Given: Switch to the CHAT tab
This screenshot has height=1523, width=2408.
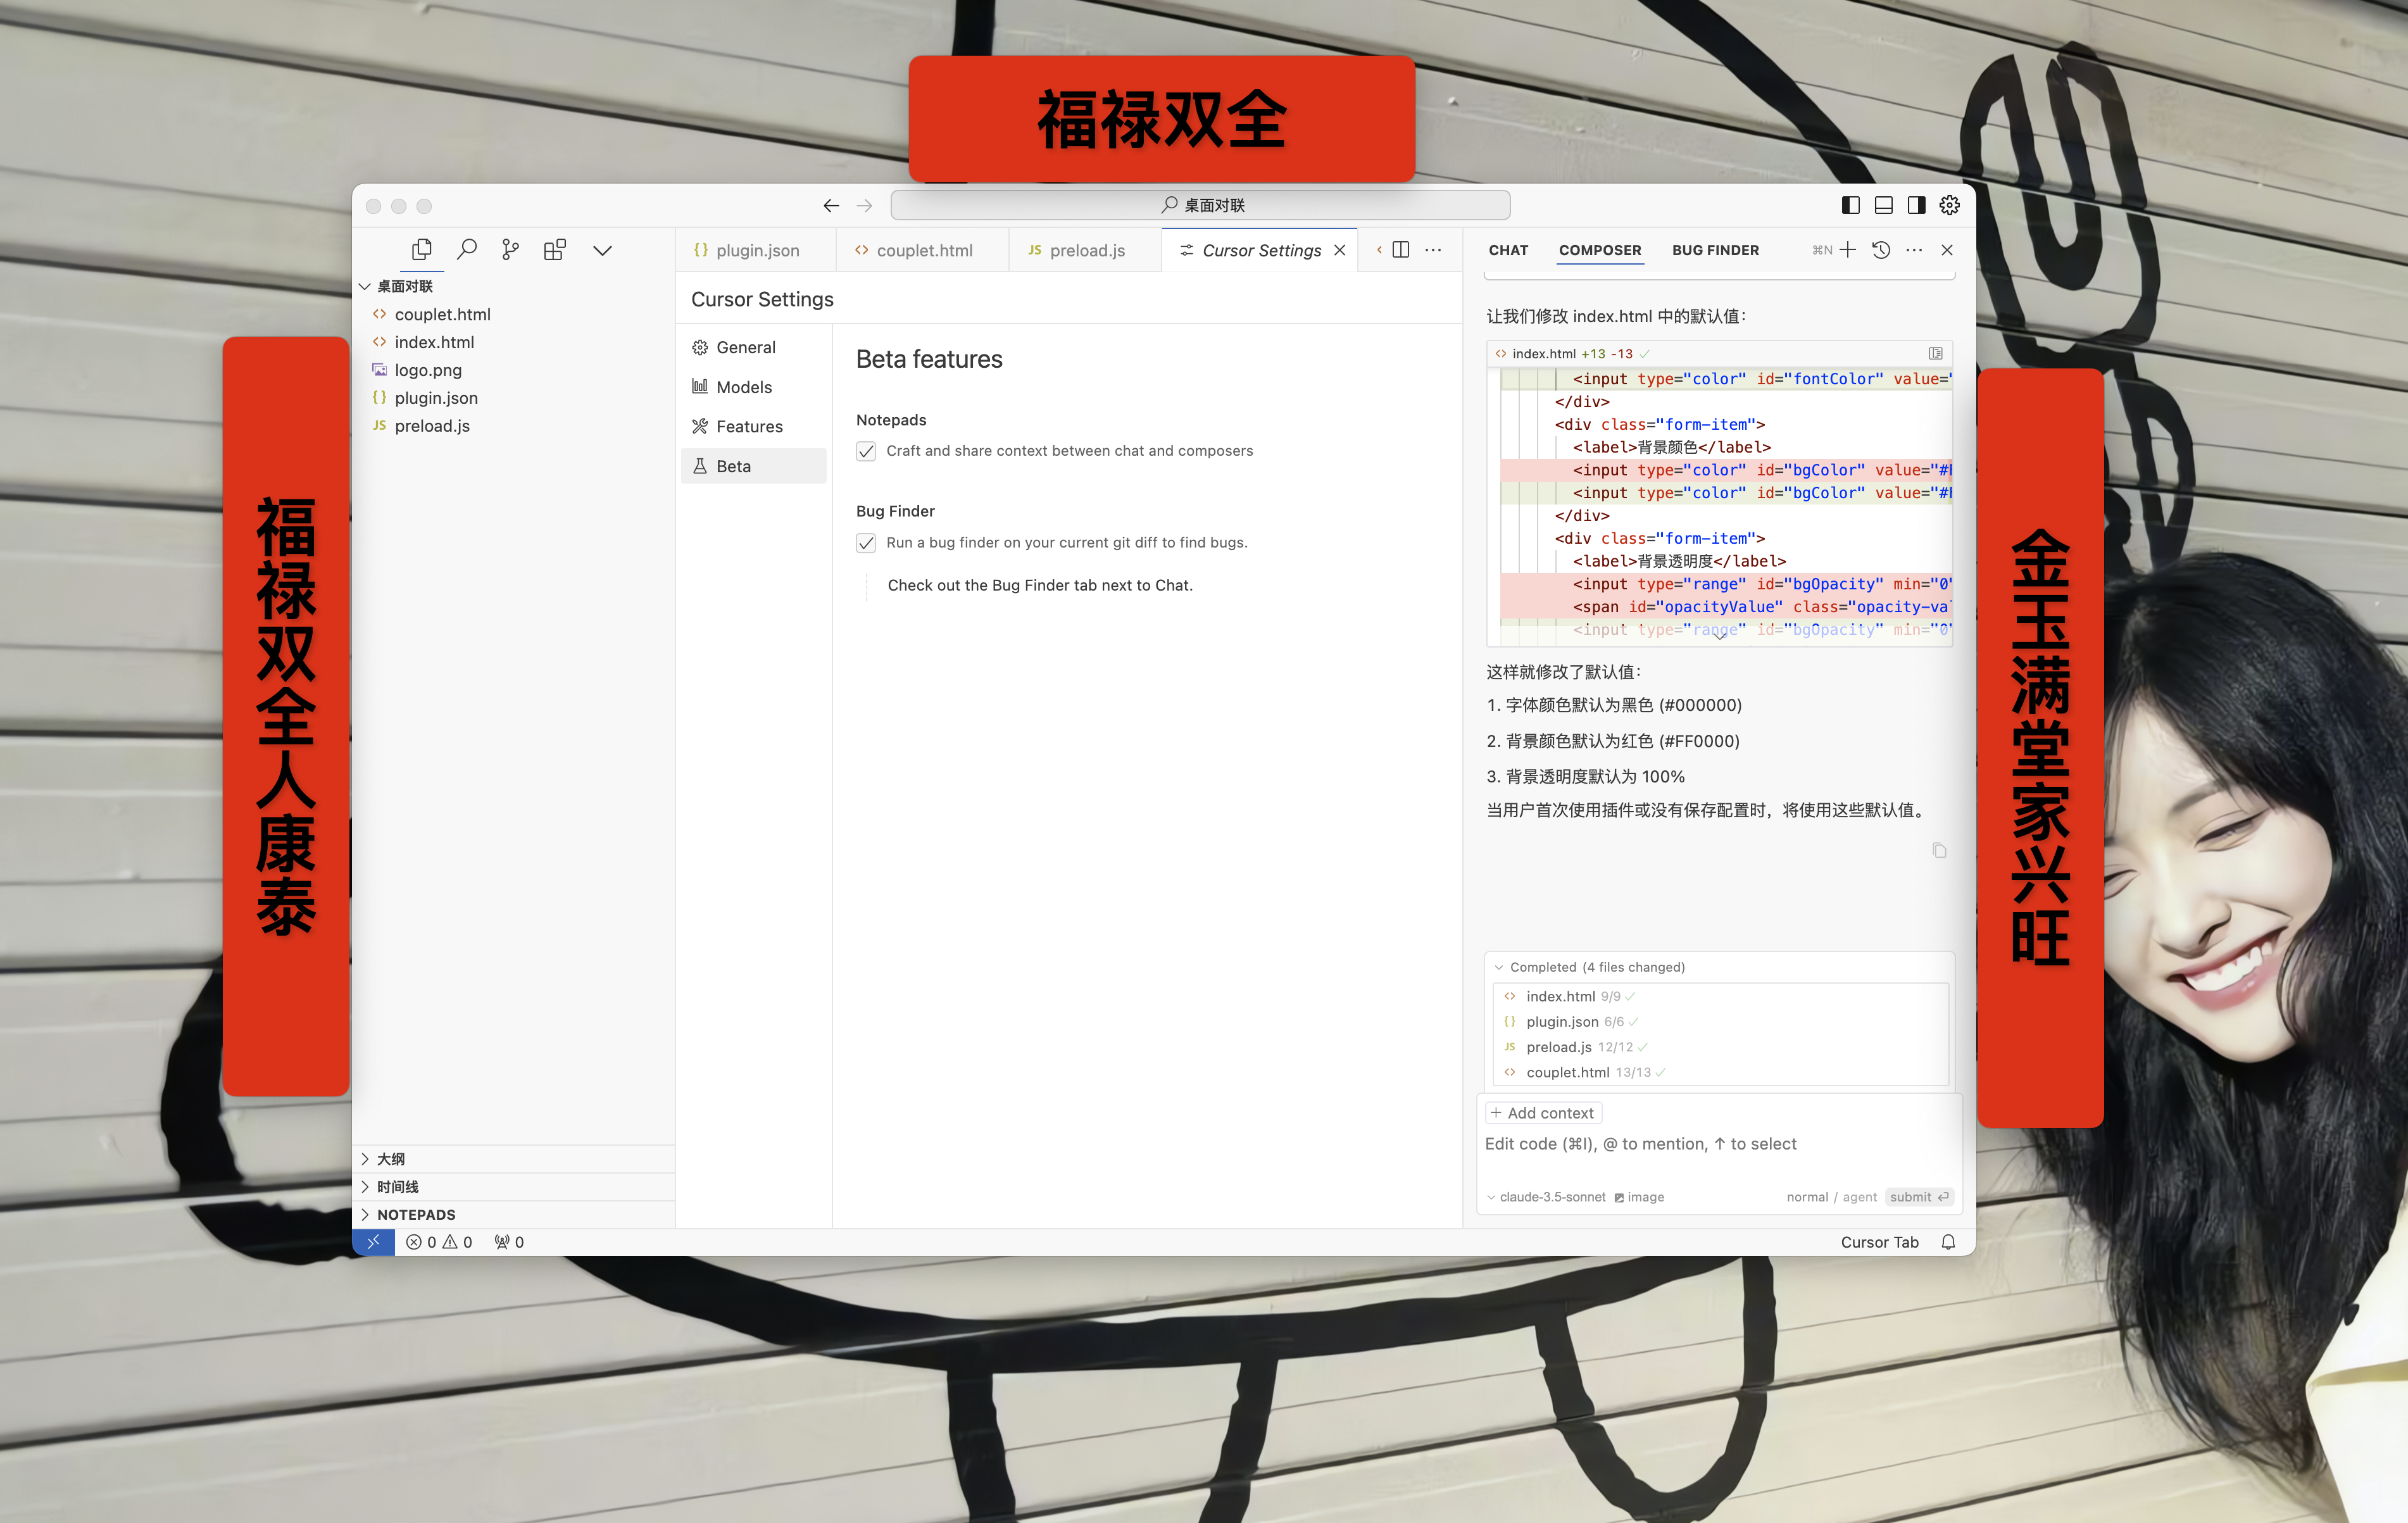Looking at the screenshot, I should click(1508, 250).
